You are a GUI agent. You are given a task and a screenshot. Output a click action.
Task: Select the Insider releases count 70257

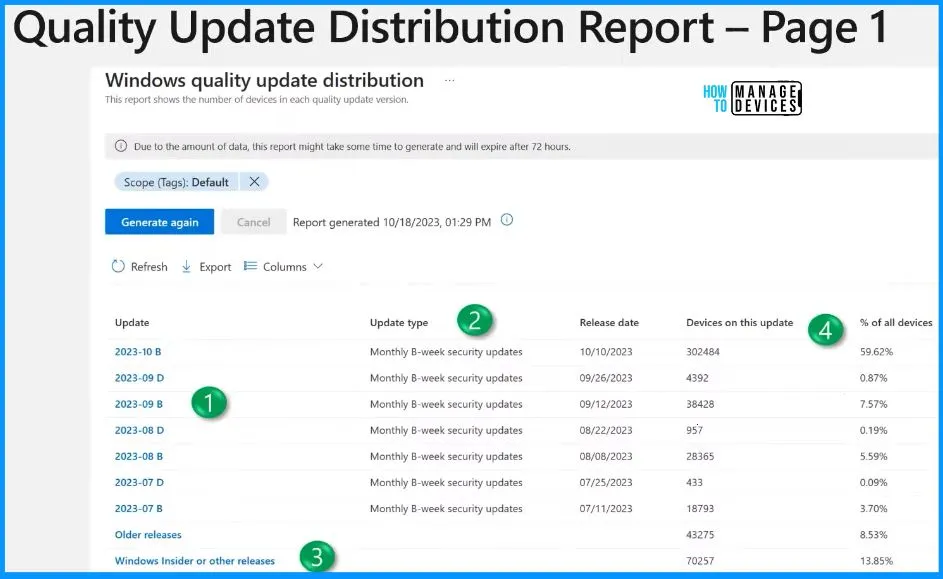(700, 560)
